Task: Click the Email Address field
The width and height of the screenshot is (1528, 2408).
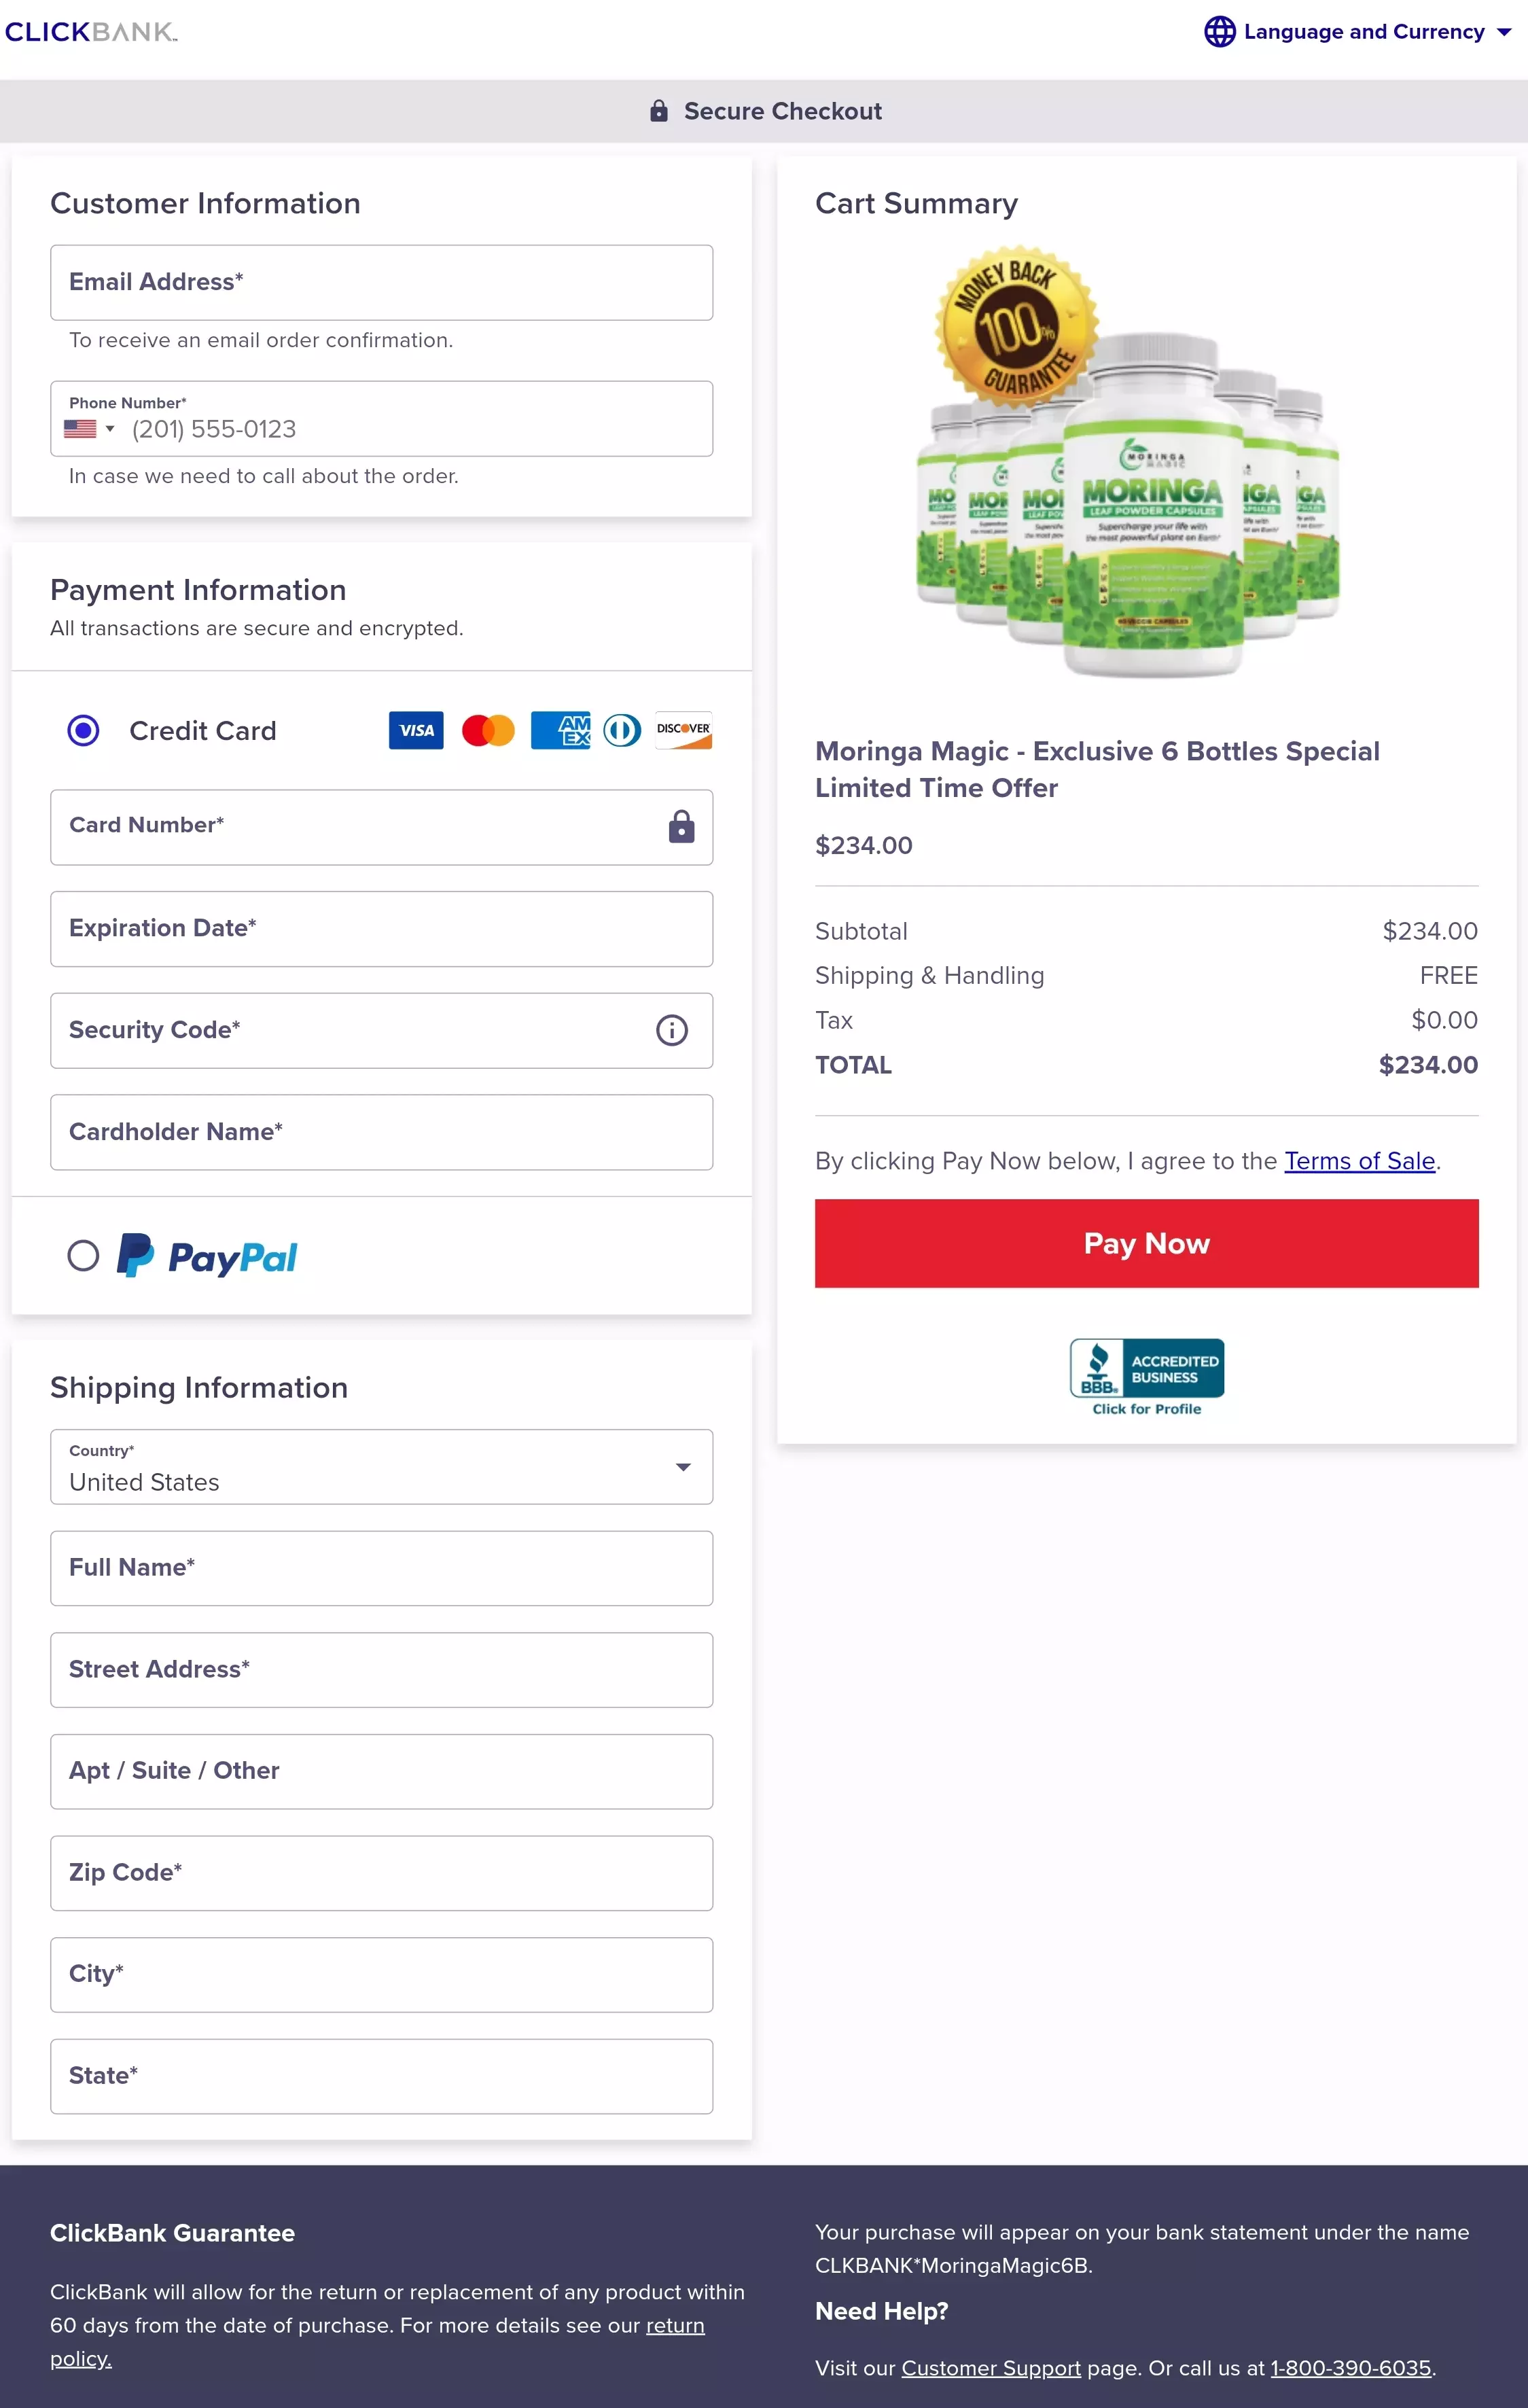Action: [x=381, y=283]
